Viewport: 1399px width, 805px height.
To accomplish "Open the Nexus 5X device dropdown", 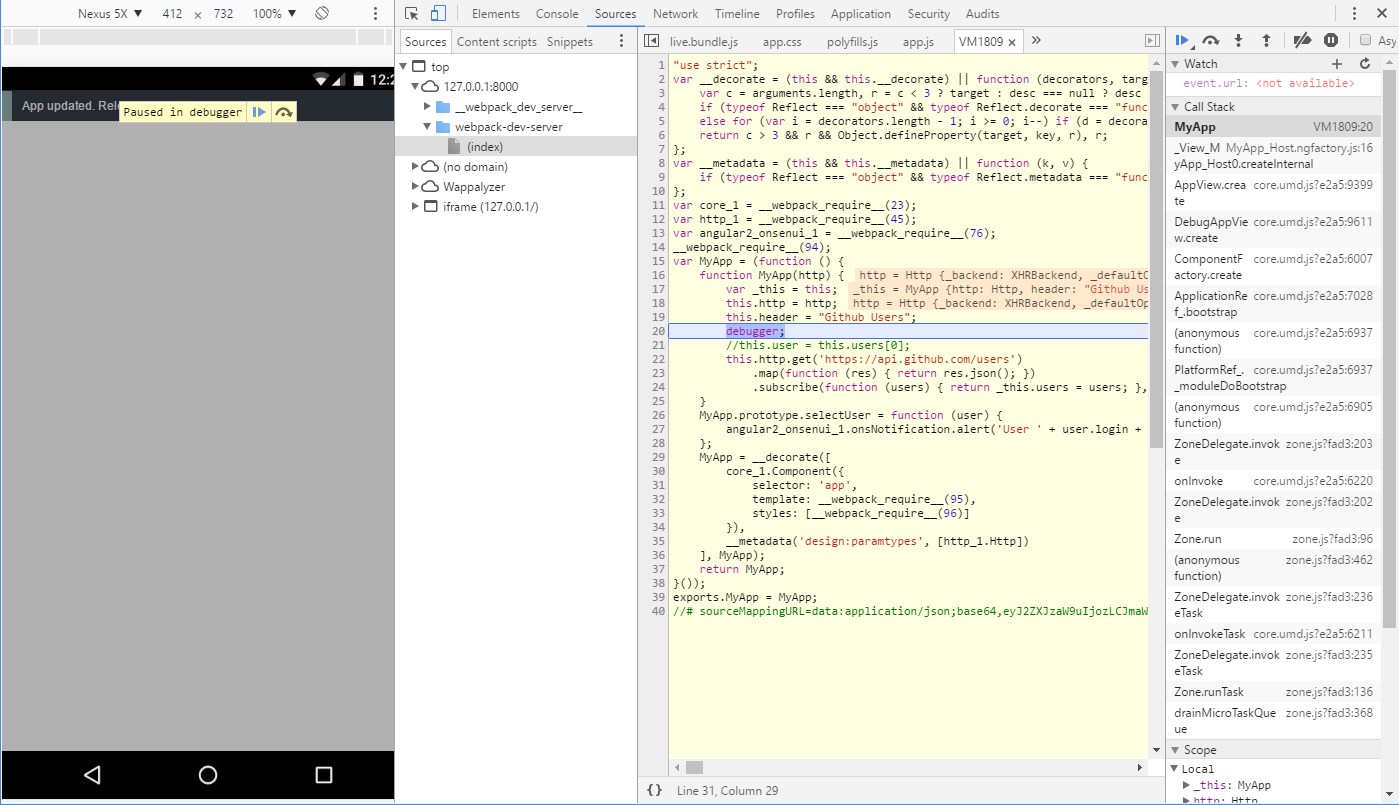I will tap(110, 14).
